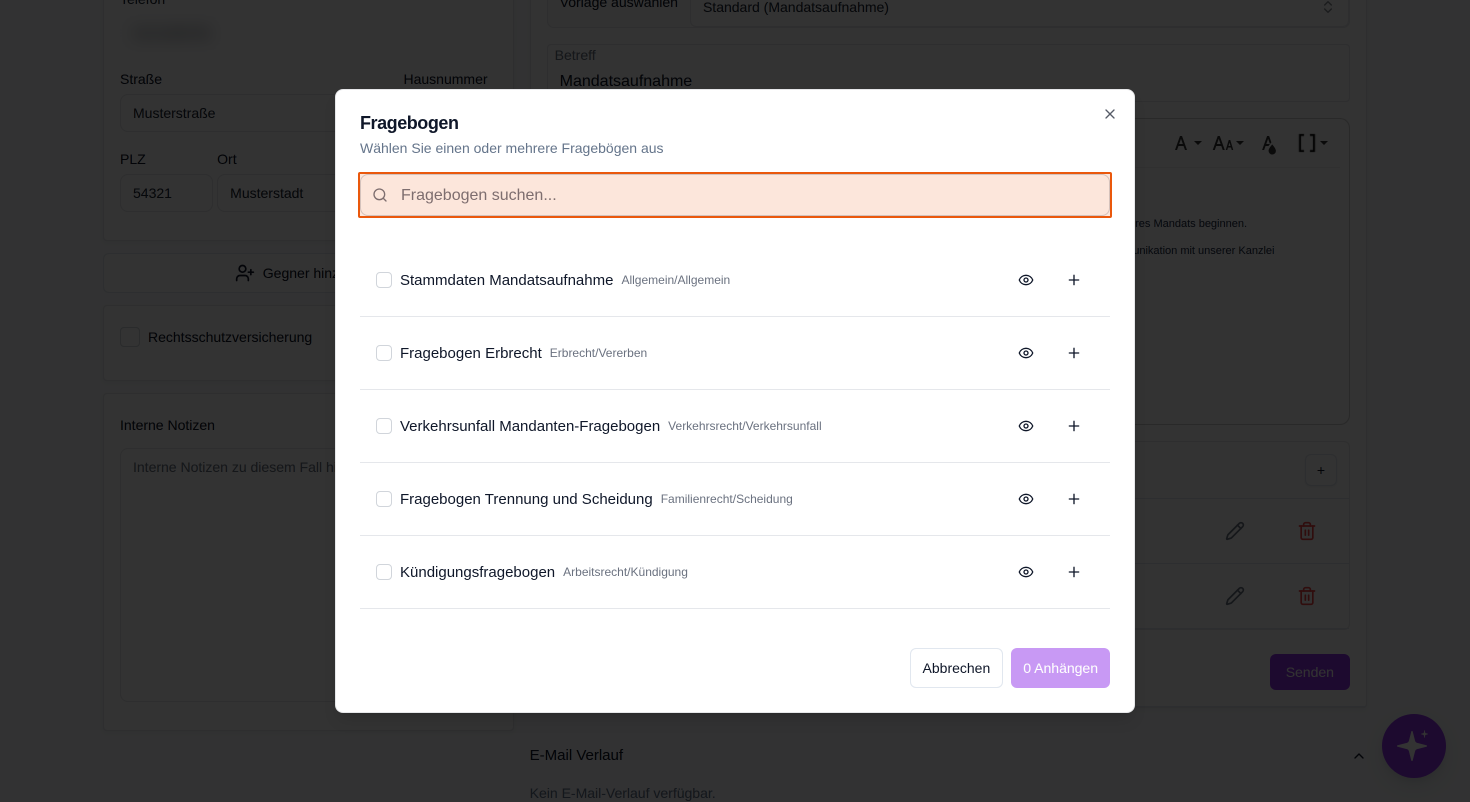The image size is (1470, 802).
Task: Focus the Fragebogen suchen search field
Action: pos(735,195)
